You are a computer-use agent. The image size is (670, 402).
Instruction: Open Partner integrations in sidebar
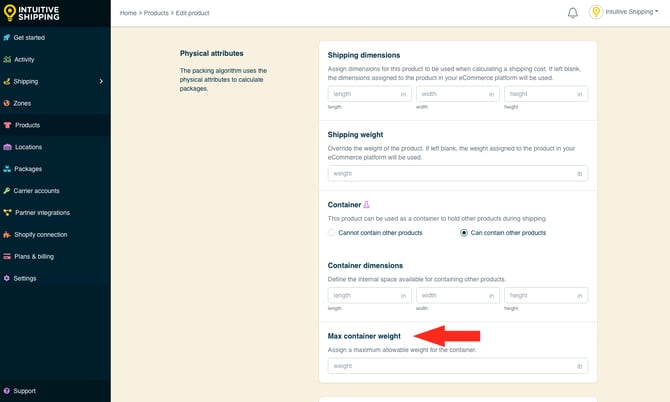42,212
